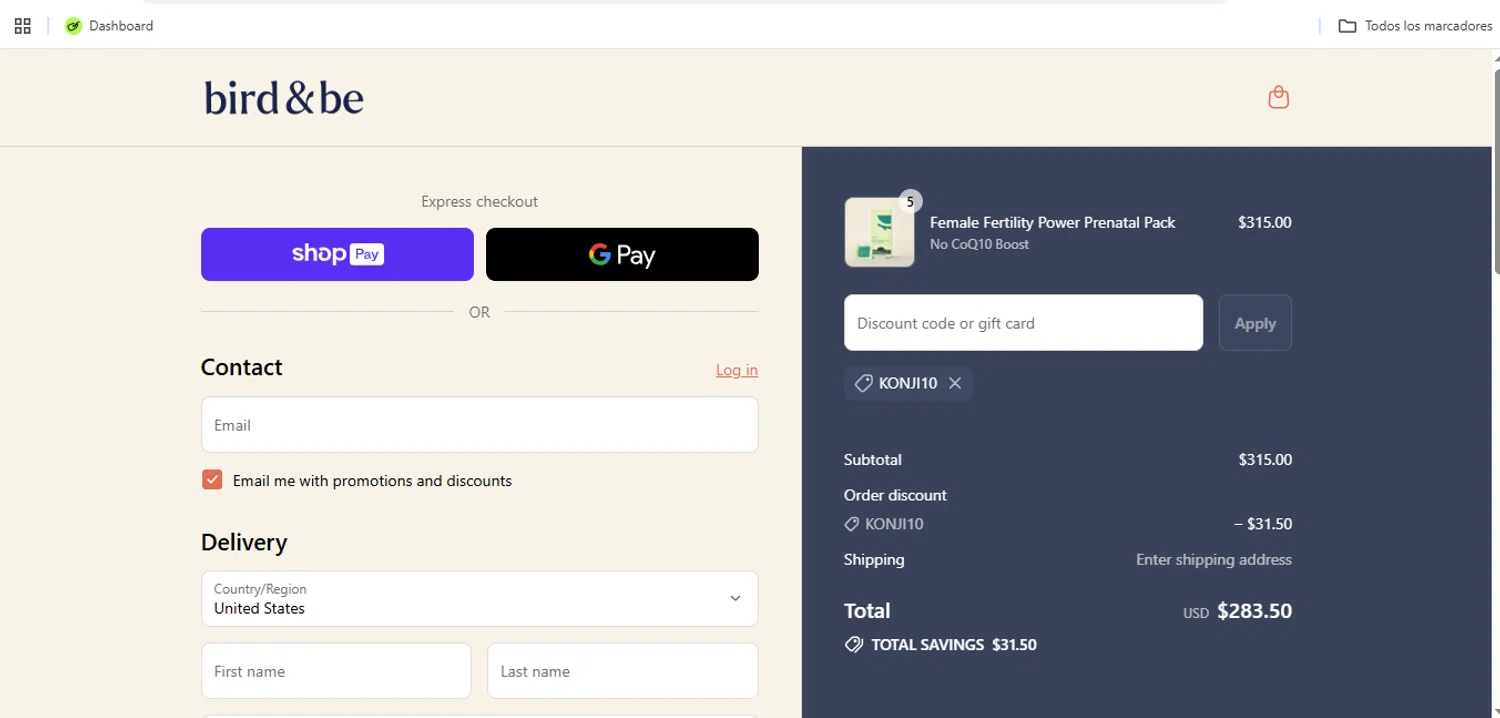
Task: Open Todos los marcadores folder
Action: pyautogui.click(x=1415, y=26)
